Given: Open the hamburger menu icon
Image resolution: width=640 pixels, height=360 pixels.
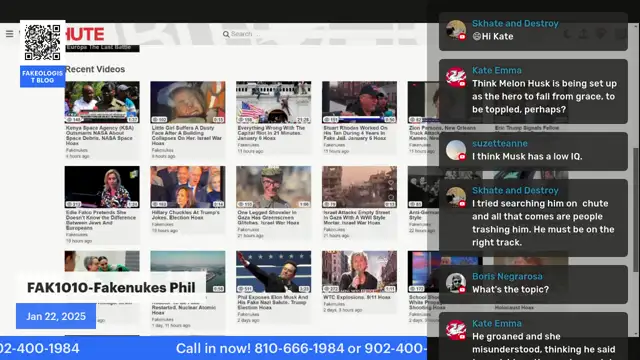Looking at the screenshot, I should coord(9,34).
